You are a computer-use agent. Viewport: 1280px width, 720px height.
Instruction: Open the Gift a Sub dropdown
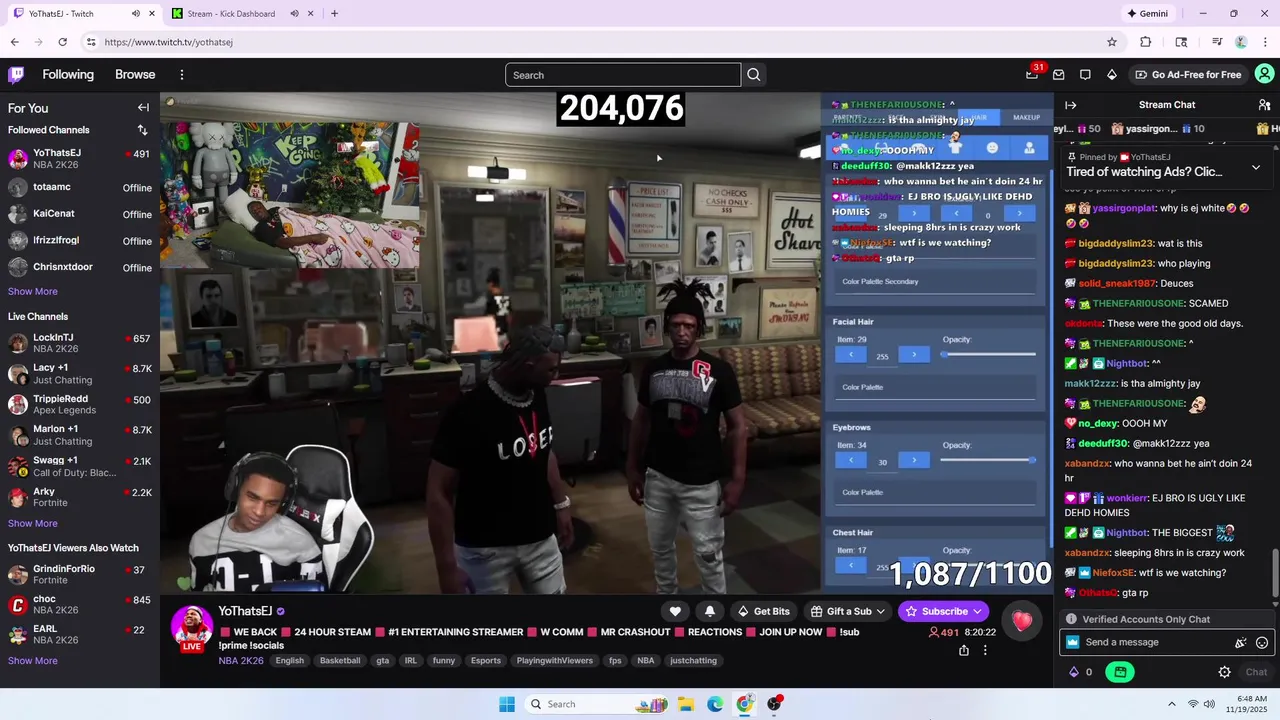click(849, 611)
